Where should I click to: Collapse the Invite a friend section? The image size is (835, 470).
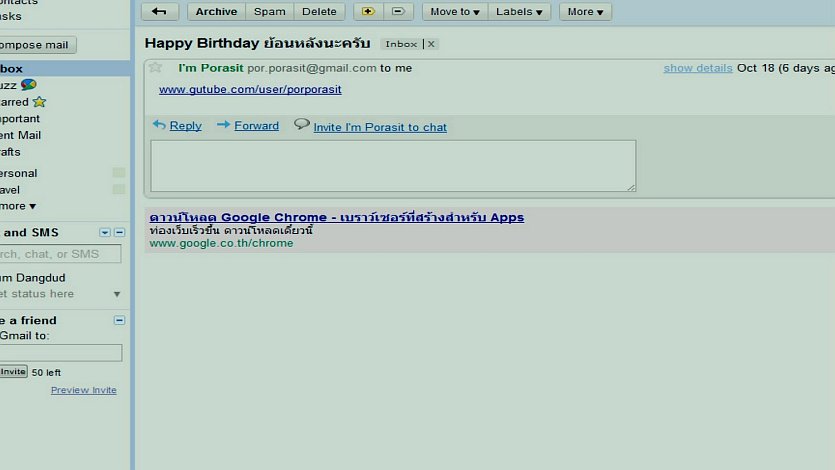click(120, 320)
